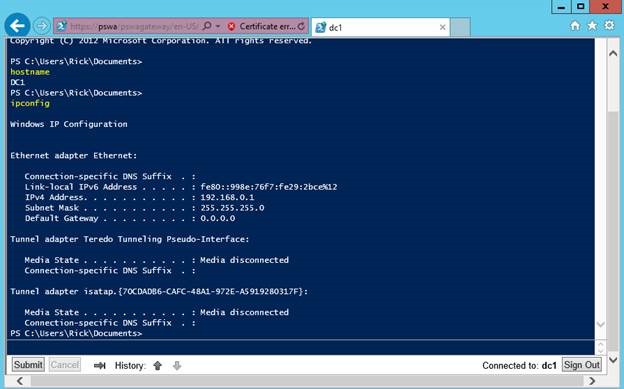Click 'Media disconnected' under isatap adapter
624x389 pixels.
(x=244, y=313)
